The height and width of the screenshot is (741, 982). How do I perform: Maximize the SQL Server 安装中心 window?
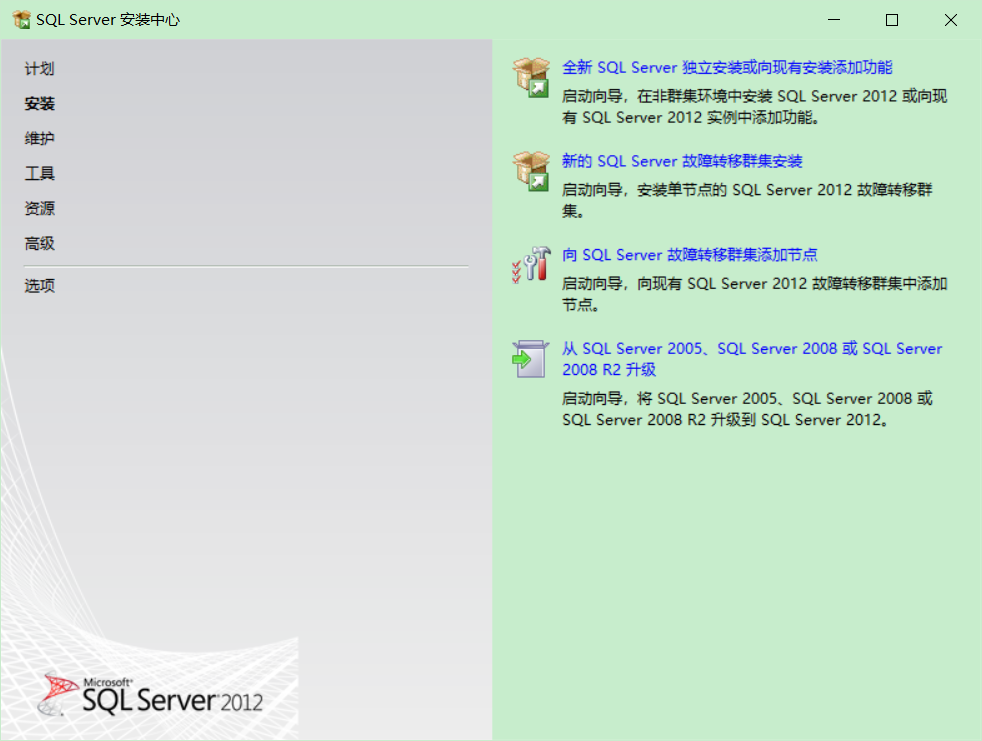pos(892,20)
